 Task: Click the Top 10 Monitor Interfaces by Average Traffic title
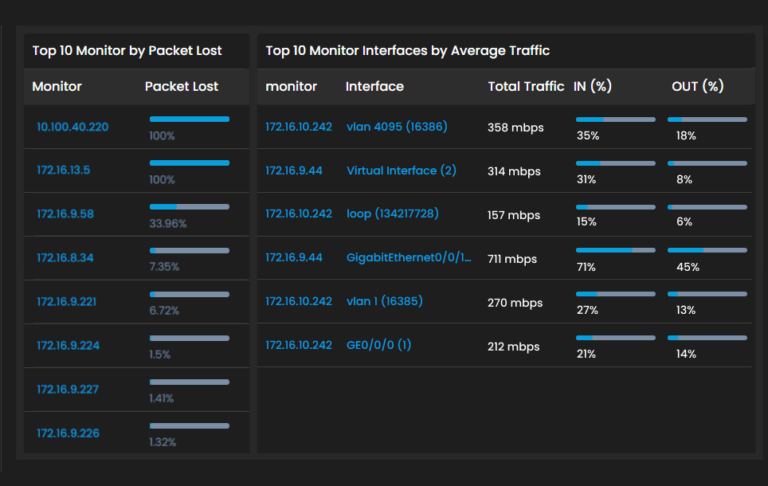[408, 51]
